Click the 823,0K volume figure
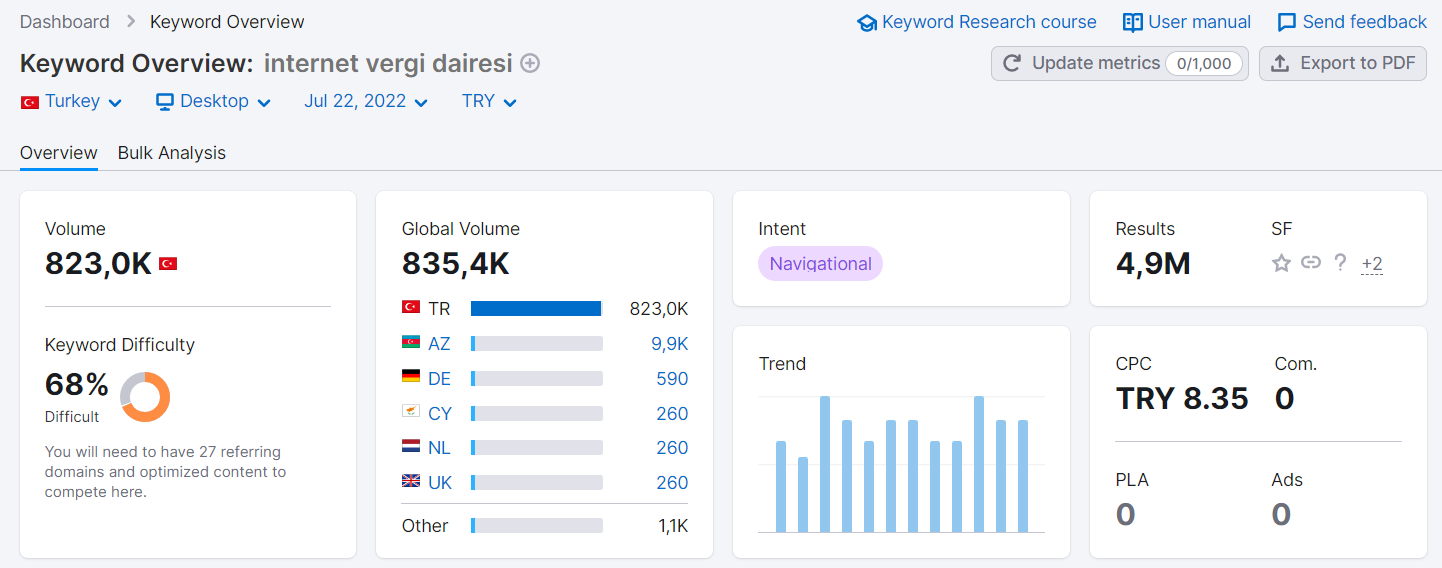This screenshot has width=1442, height=568. point(98,263)
